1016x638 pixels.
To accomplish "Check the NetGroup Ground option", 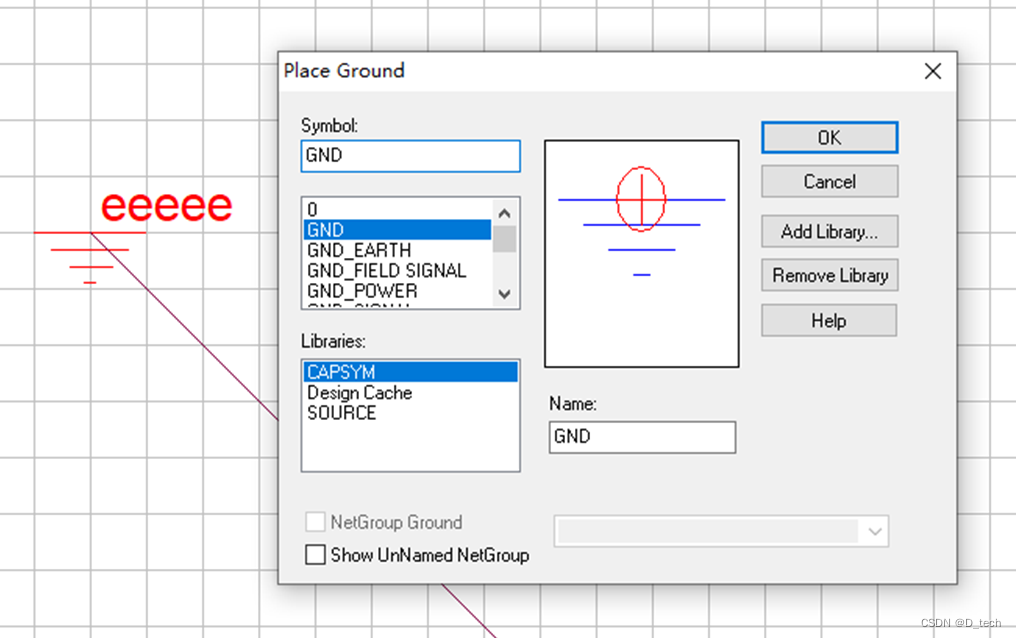I will tap(315, 522).
